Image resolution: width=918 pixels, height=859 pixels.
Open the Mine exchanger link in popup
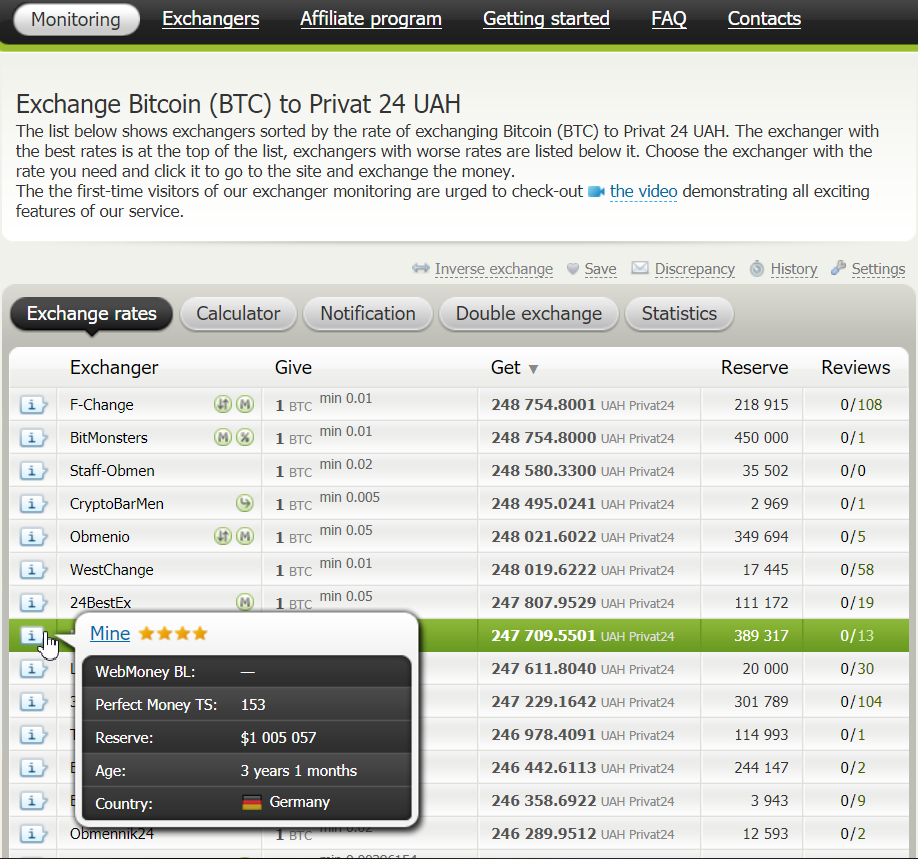pos(110,634)
